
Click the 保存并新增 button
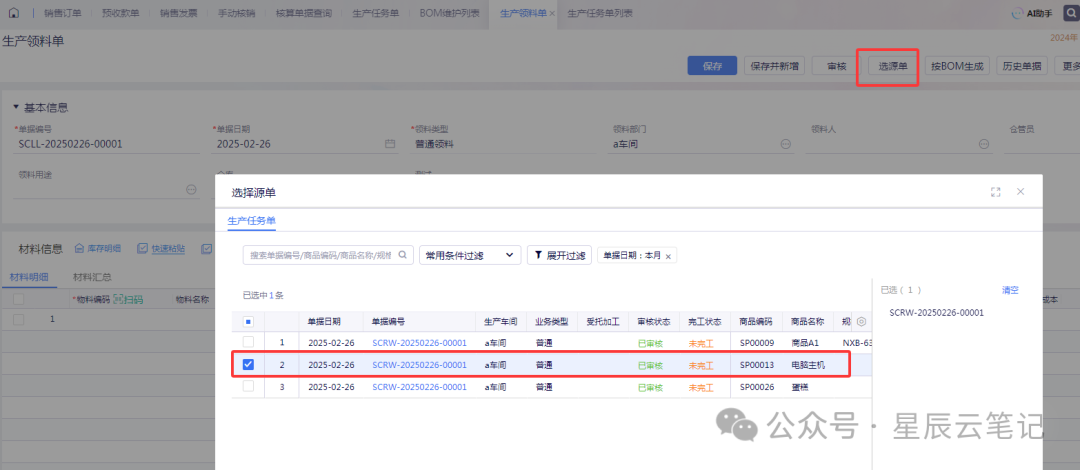[x=775, y=66]
